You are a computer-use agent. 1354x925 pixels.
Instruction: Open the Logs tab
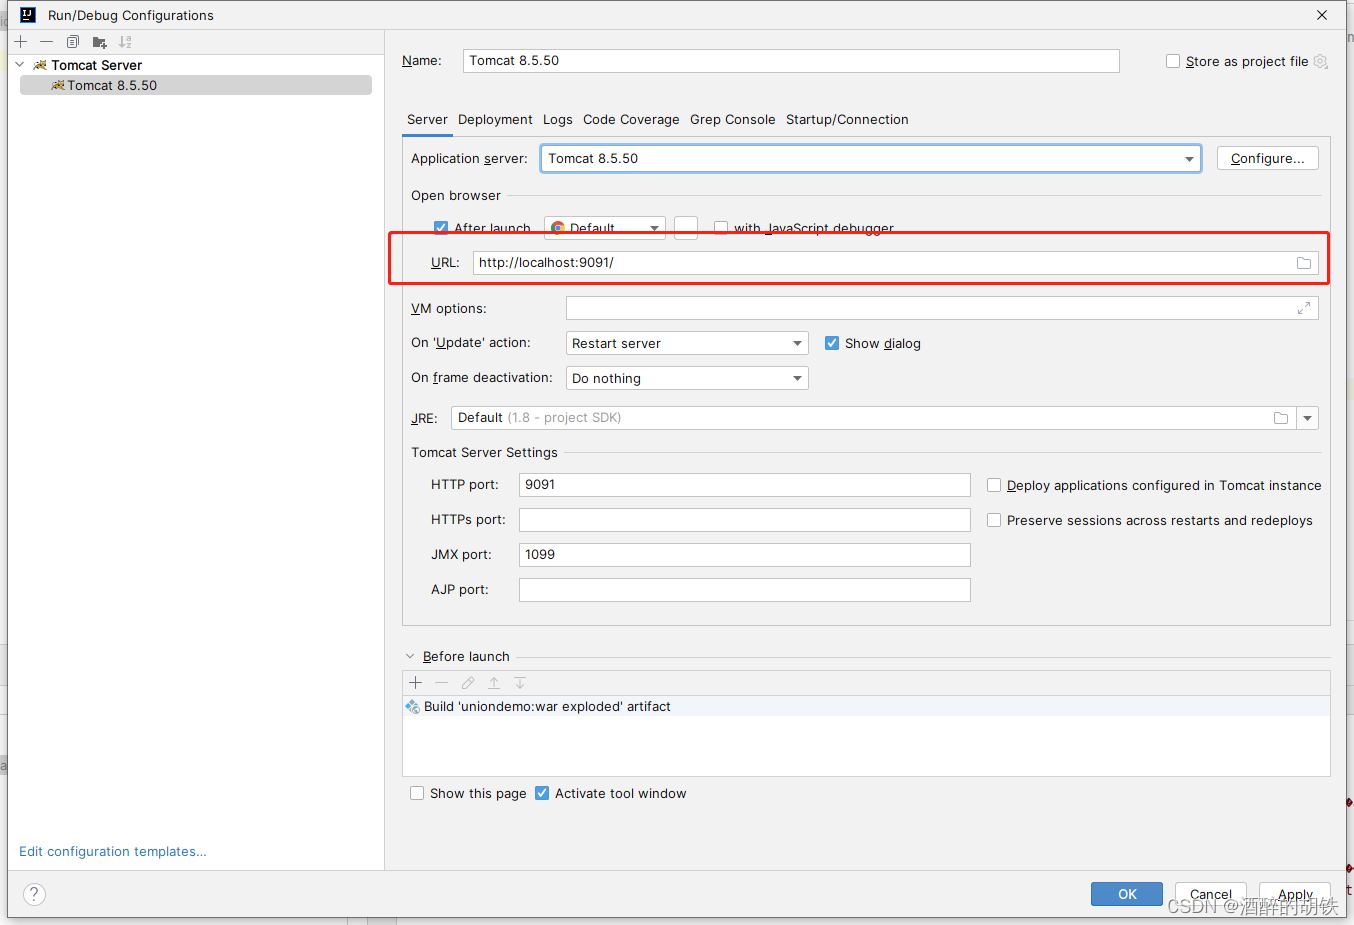point(558,119)
